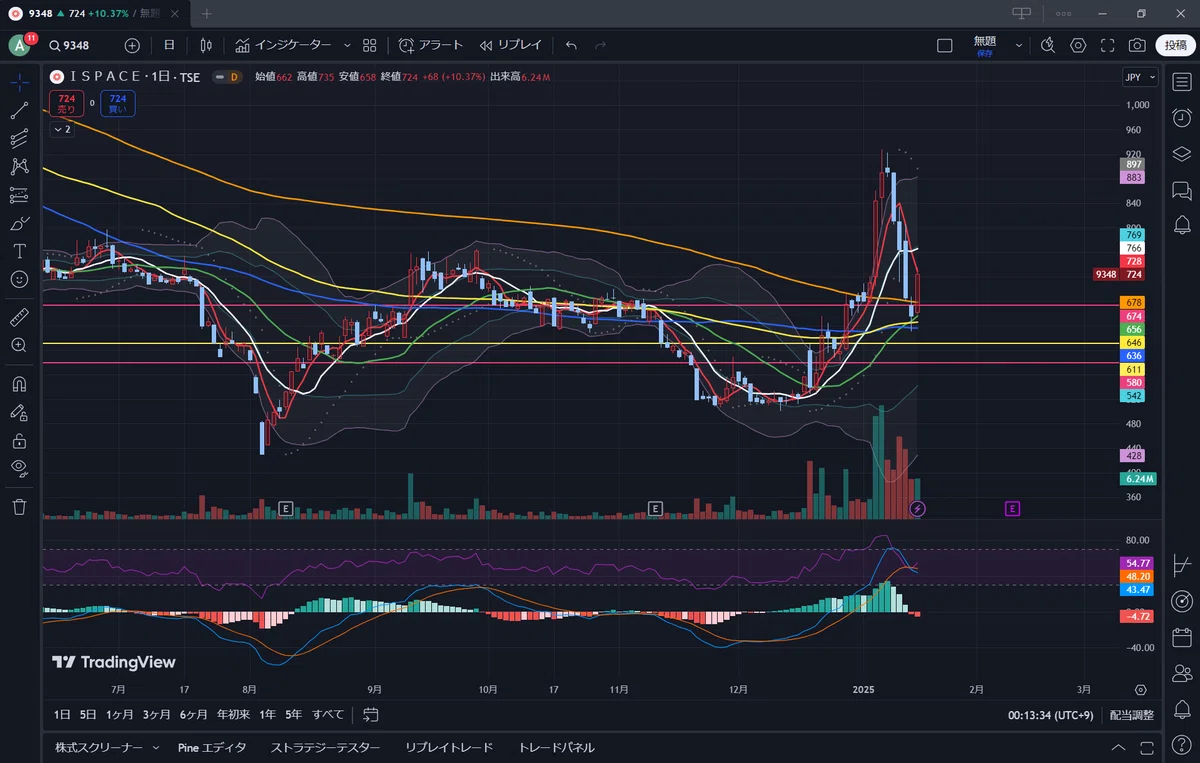Delete drawings with the trash icon
Image resolution: width=1200 pixels, height=763 pixels.
tap(19, 507)
